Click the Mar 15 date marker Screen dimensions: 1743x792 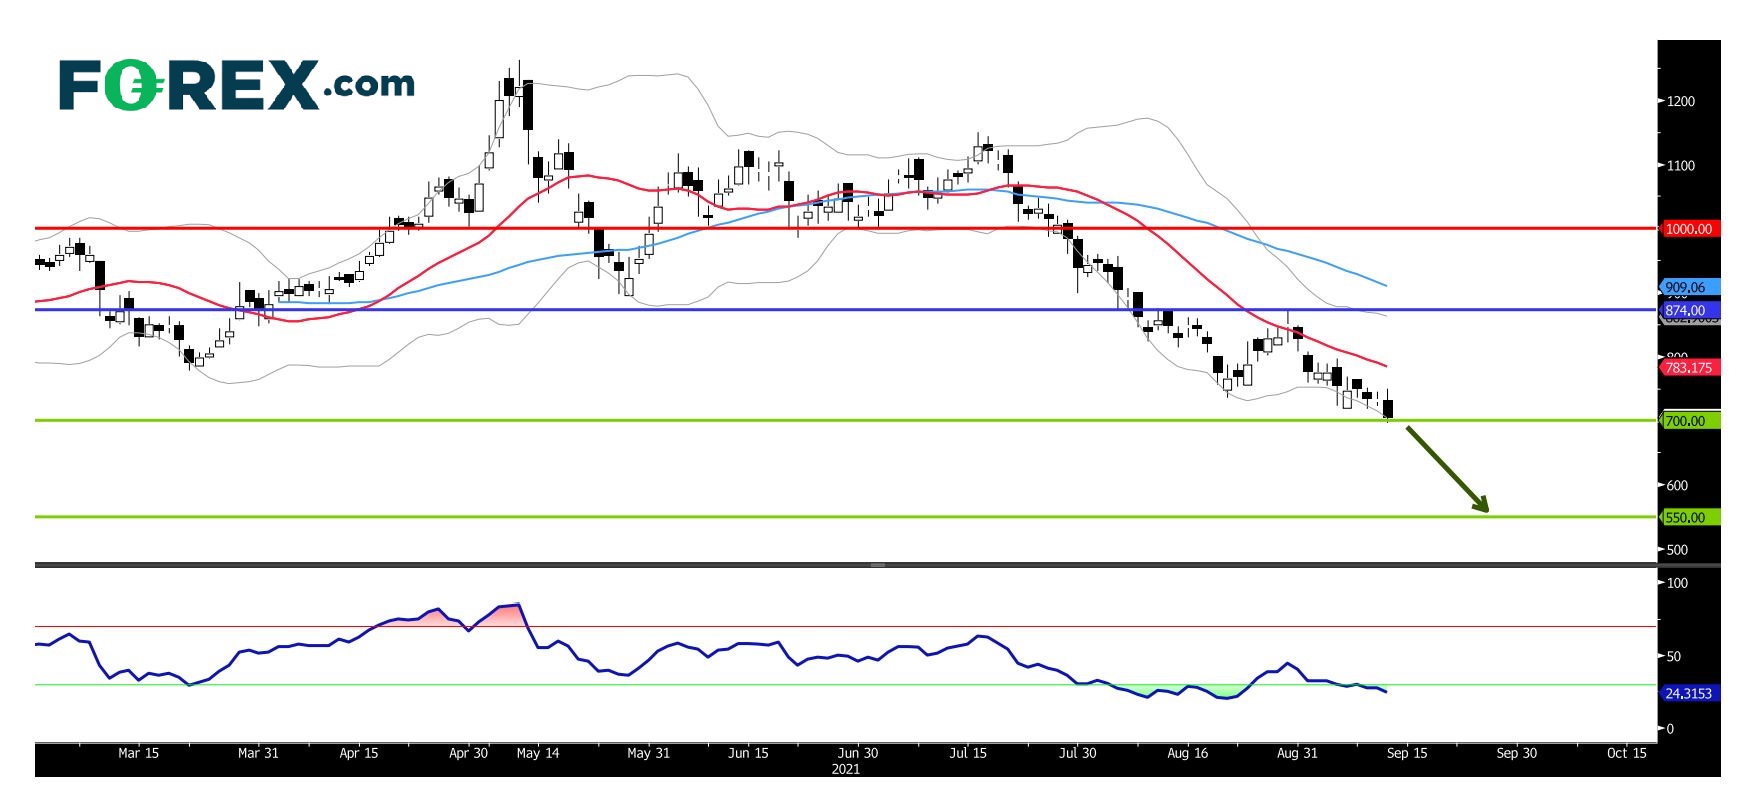click(x=138, y=753)
